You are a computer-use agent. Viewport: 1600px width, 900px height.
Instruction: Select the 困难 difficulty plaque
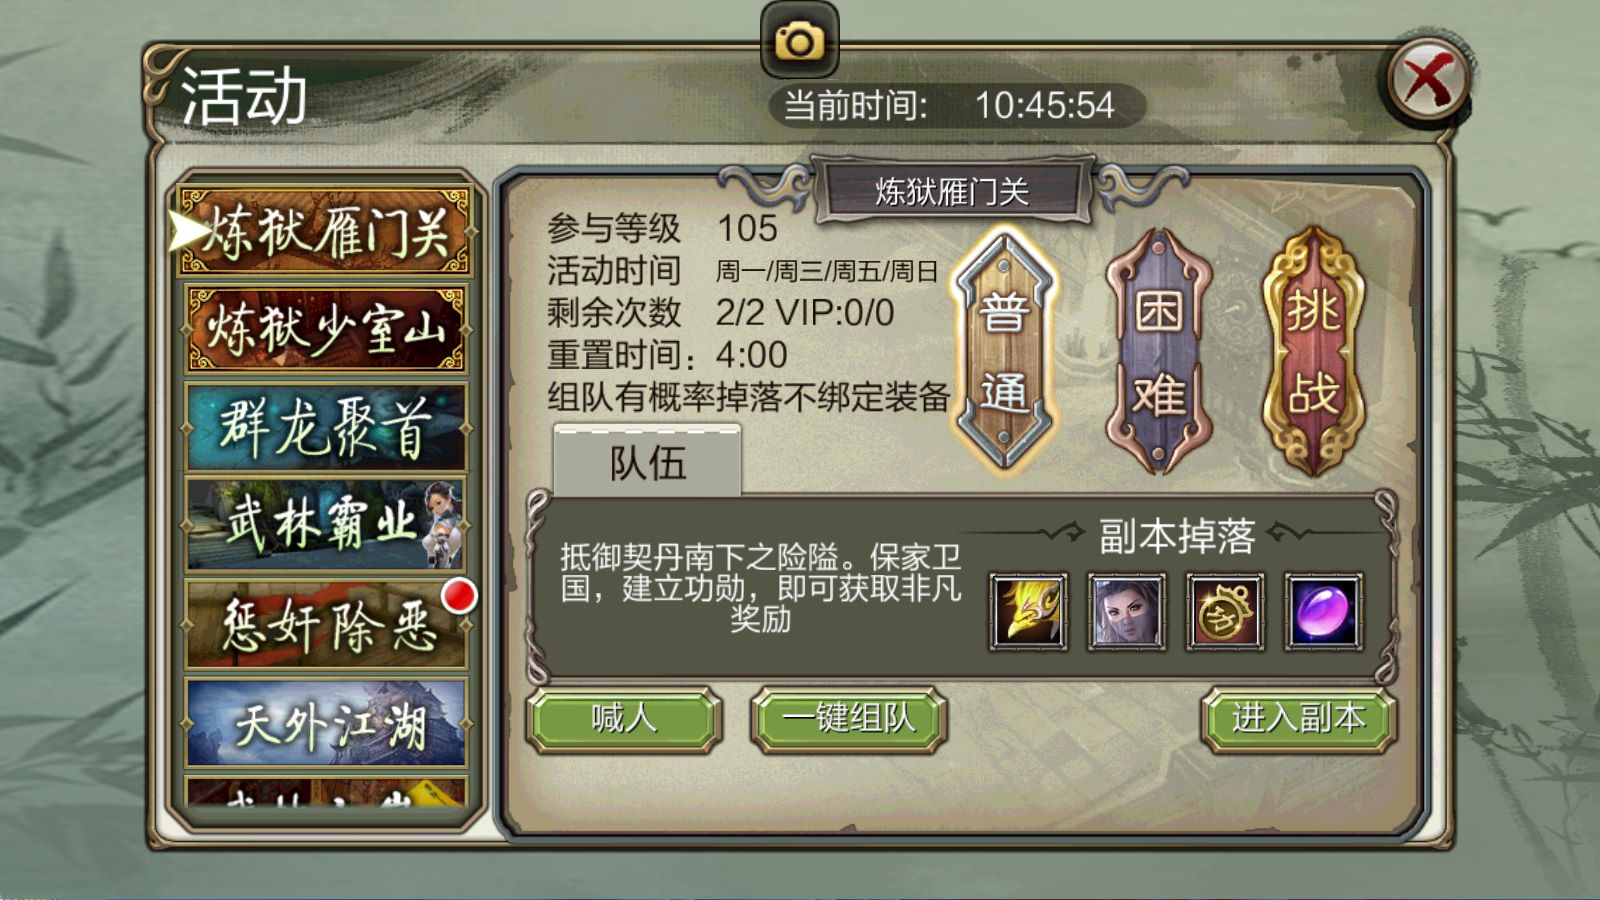point(1159,352)
